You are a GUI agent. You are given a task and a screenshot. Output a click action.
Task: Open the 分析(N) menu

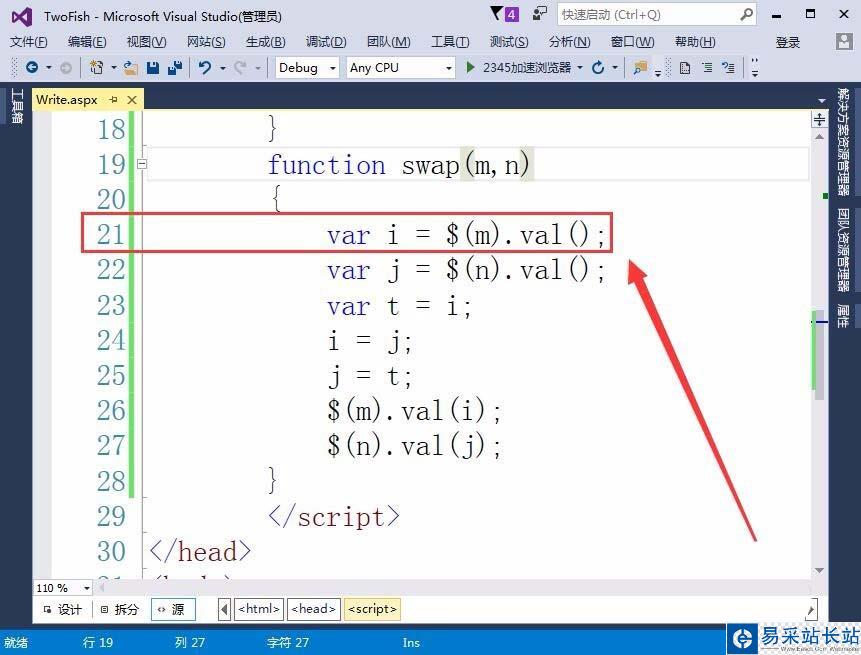coord(570,42)
